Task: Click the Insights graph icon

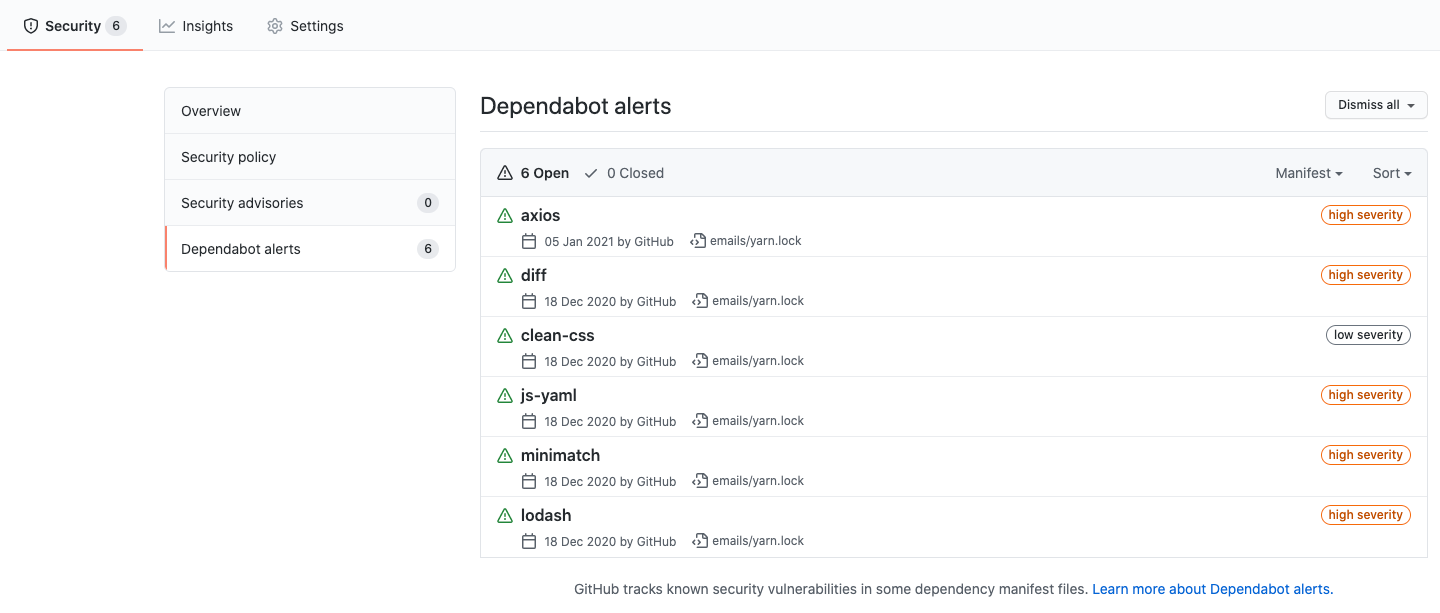Action: click(167, 26)
